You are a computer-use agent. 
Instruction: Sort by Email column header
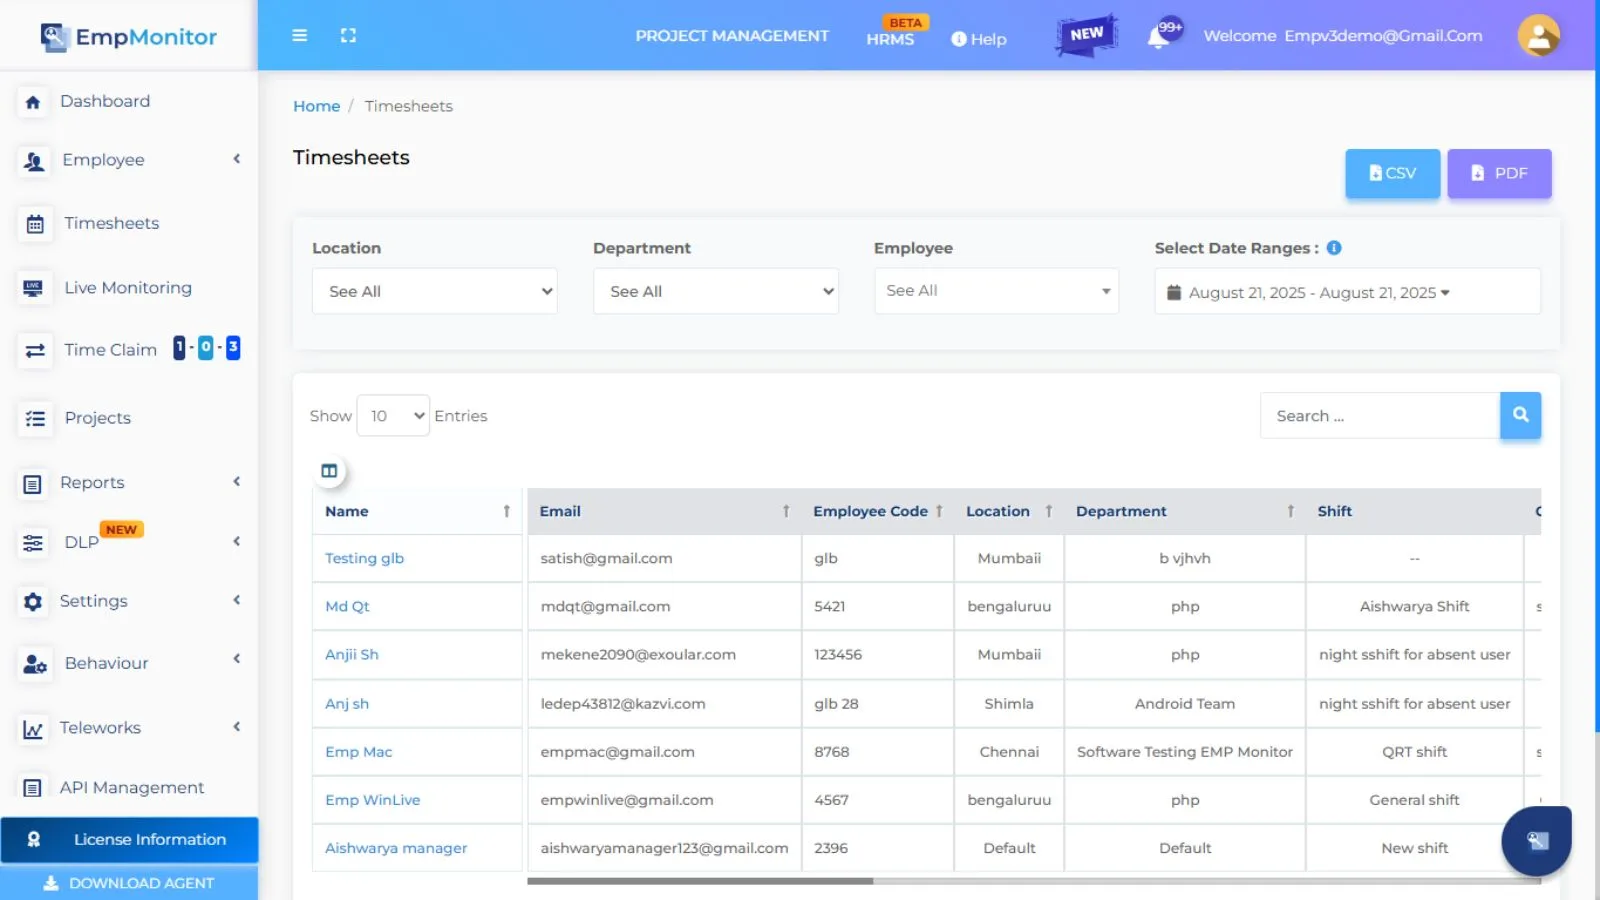[x=664, y=511]
